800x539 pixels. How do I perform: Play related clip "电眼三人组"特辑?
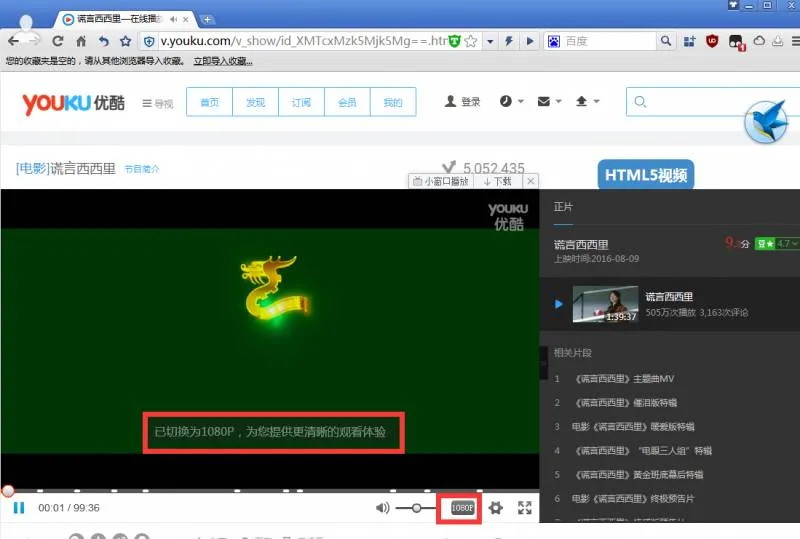coord(643,451)
